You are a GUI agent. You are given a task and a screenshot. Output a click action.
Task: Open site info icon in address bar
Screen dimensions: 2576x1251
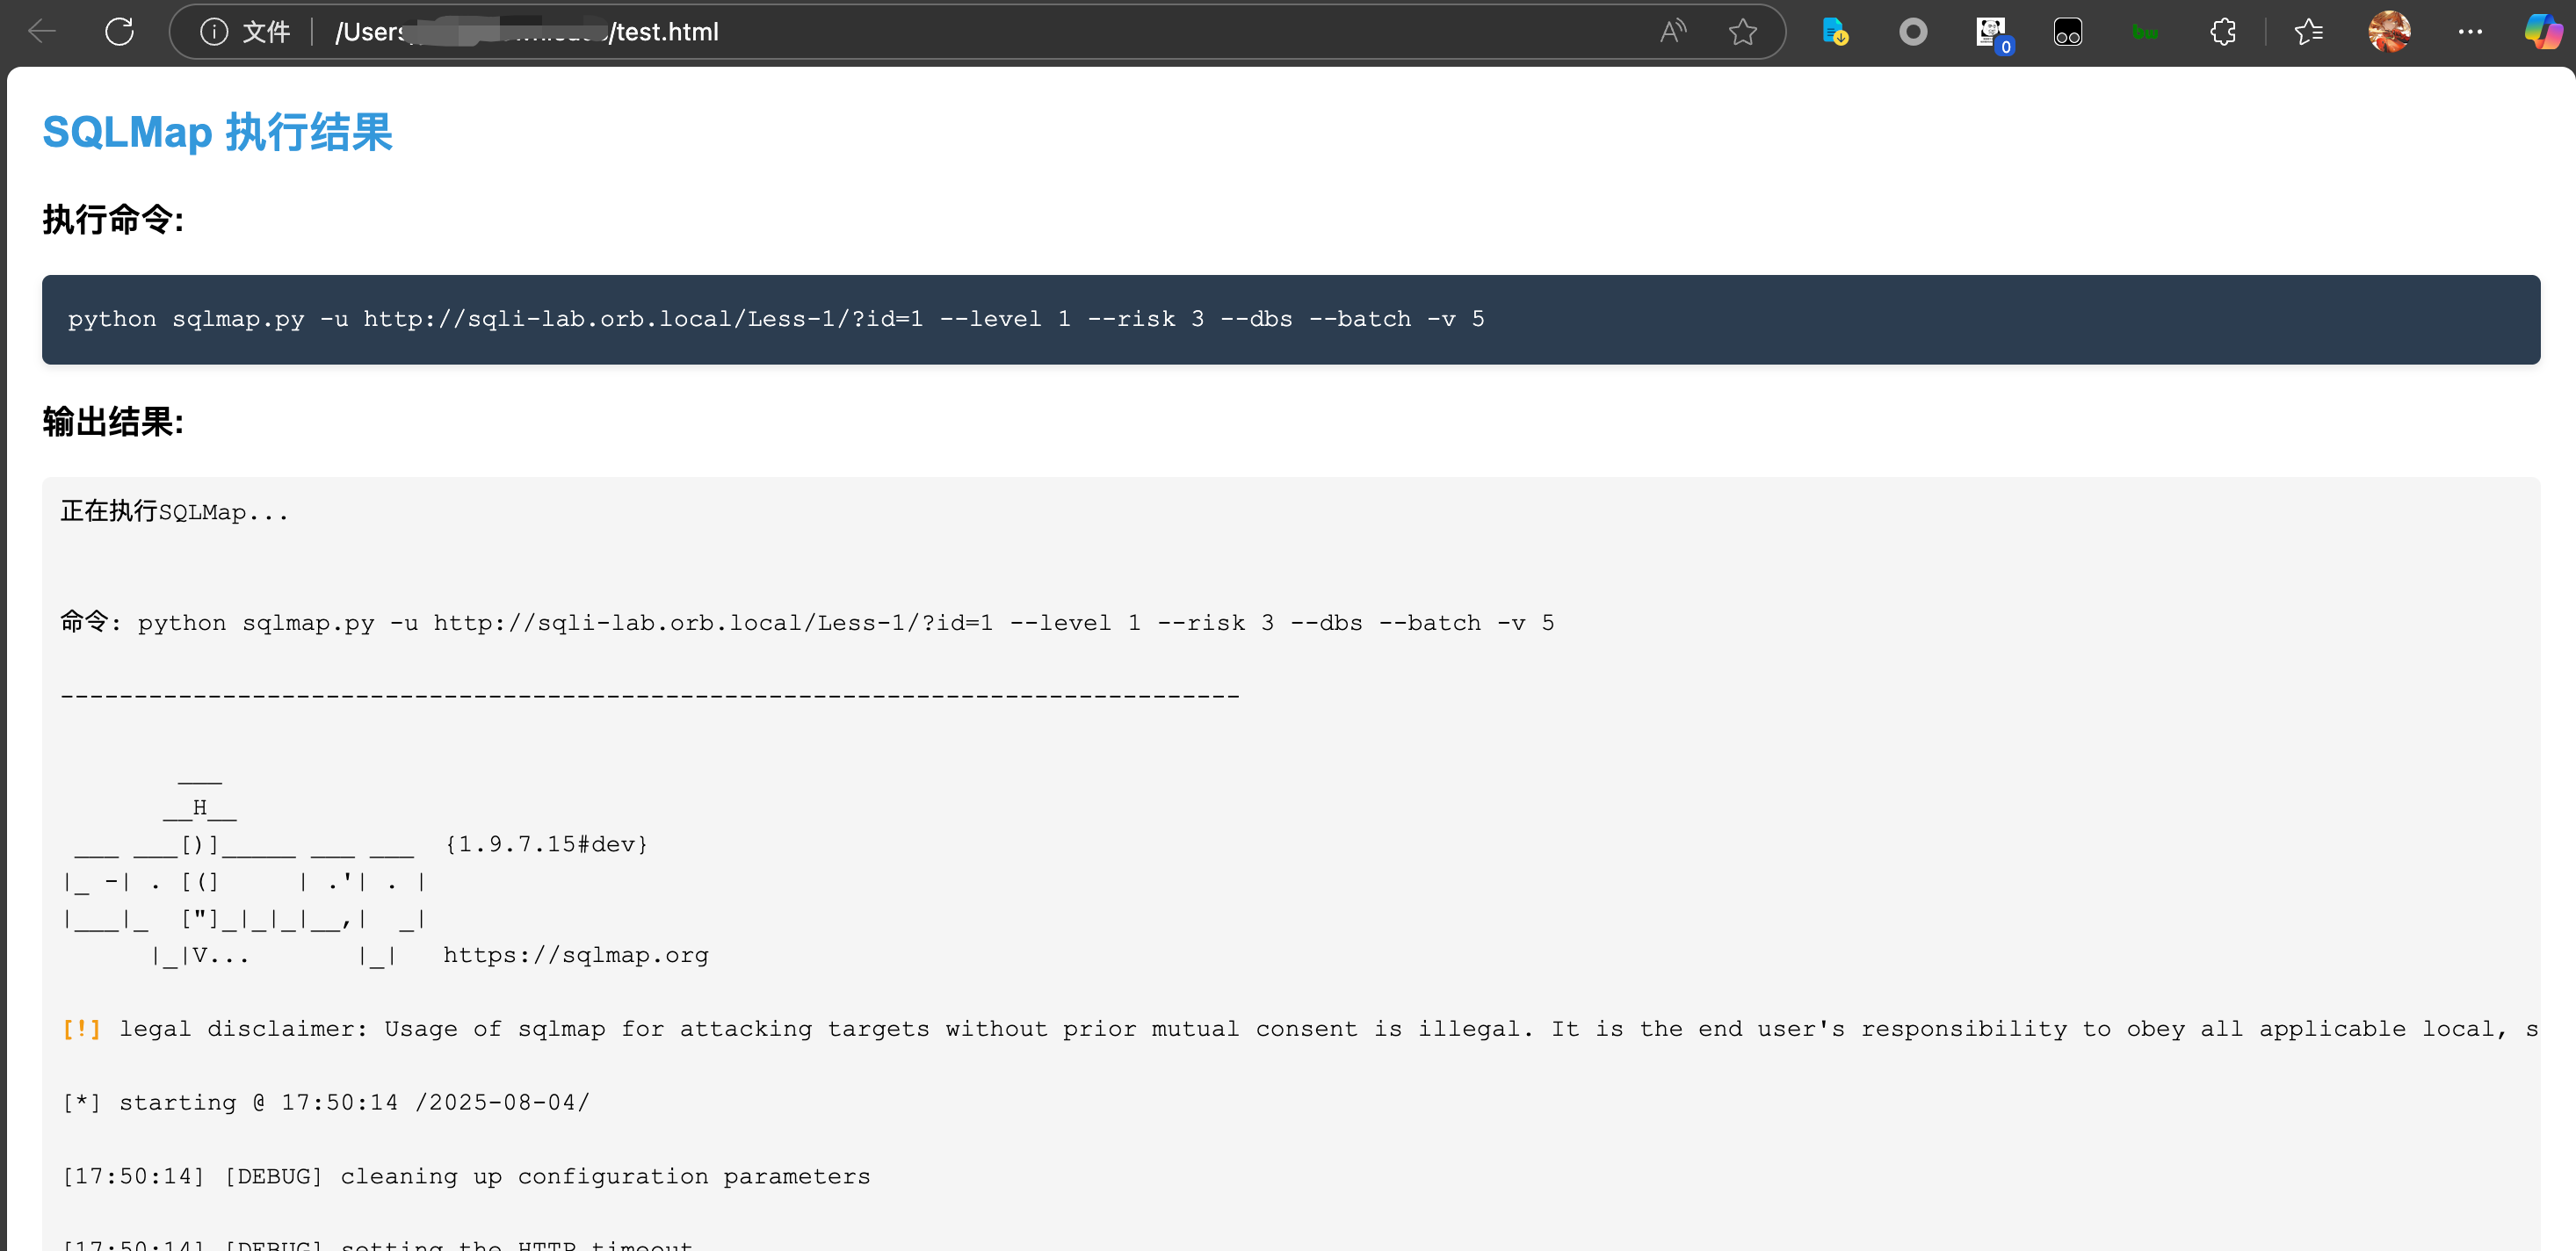[214, 32]
